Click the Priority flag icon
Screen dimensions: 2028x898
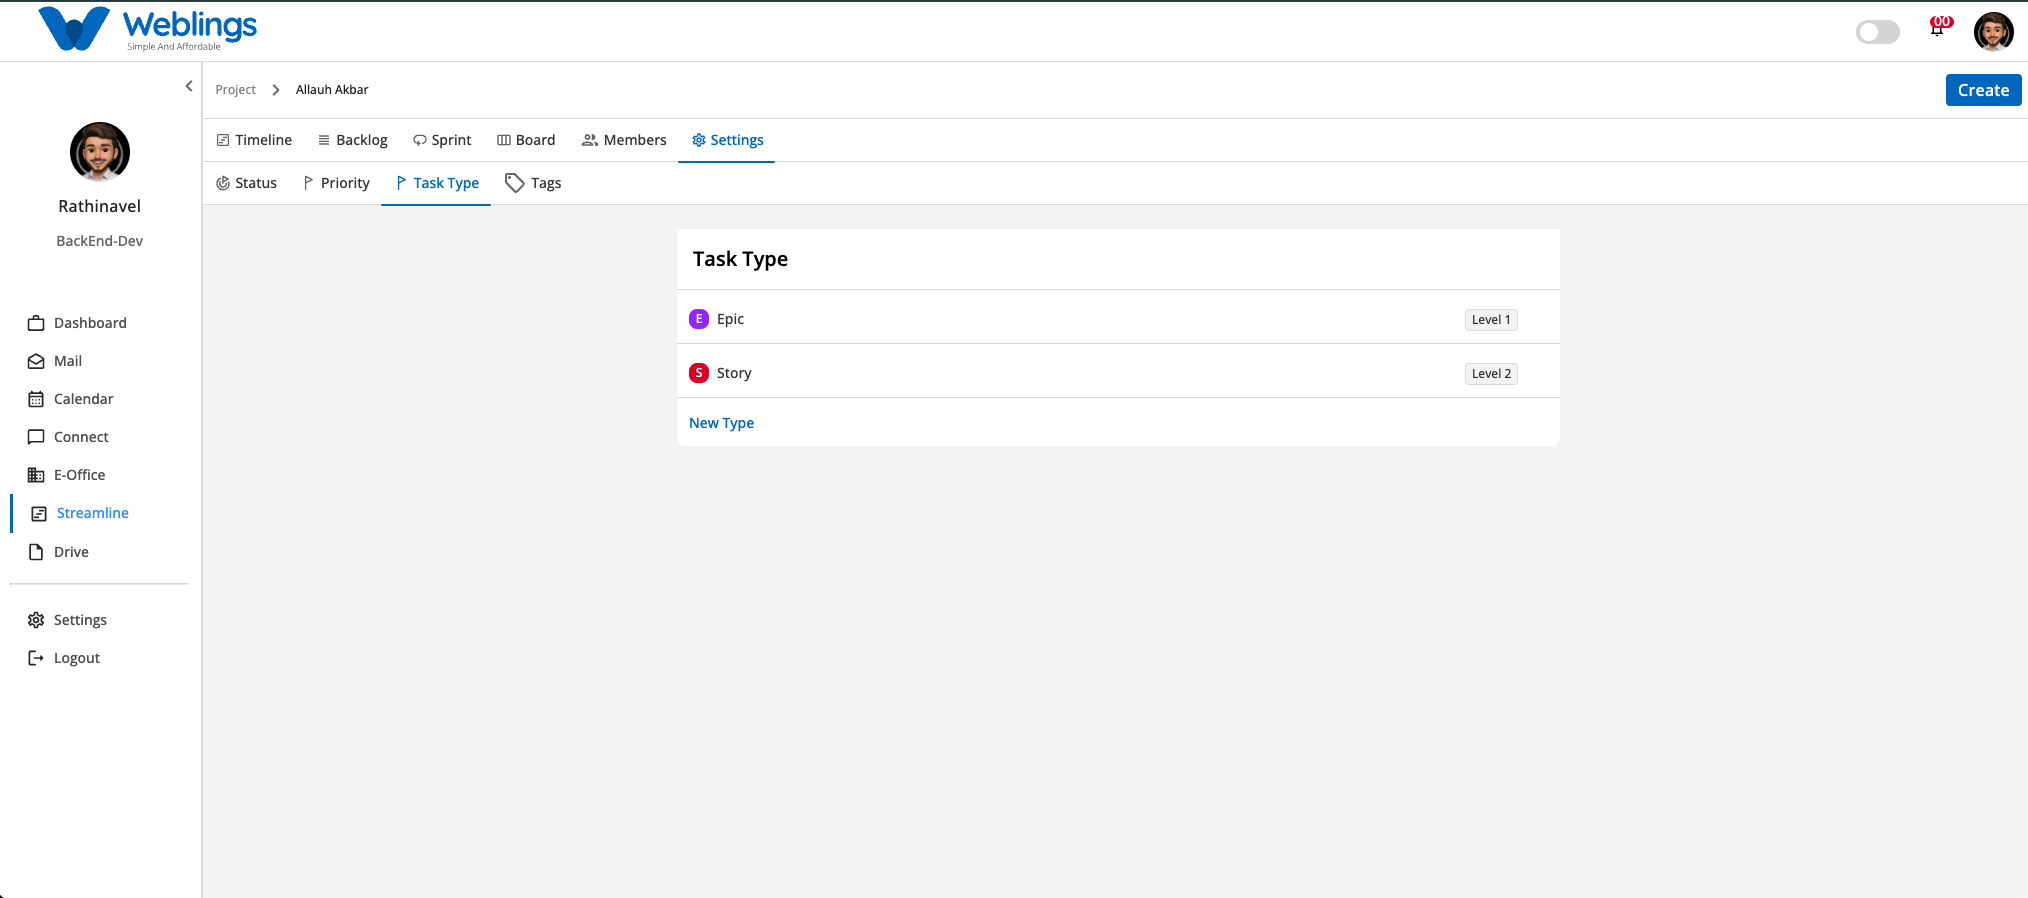(308, 183)
